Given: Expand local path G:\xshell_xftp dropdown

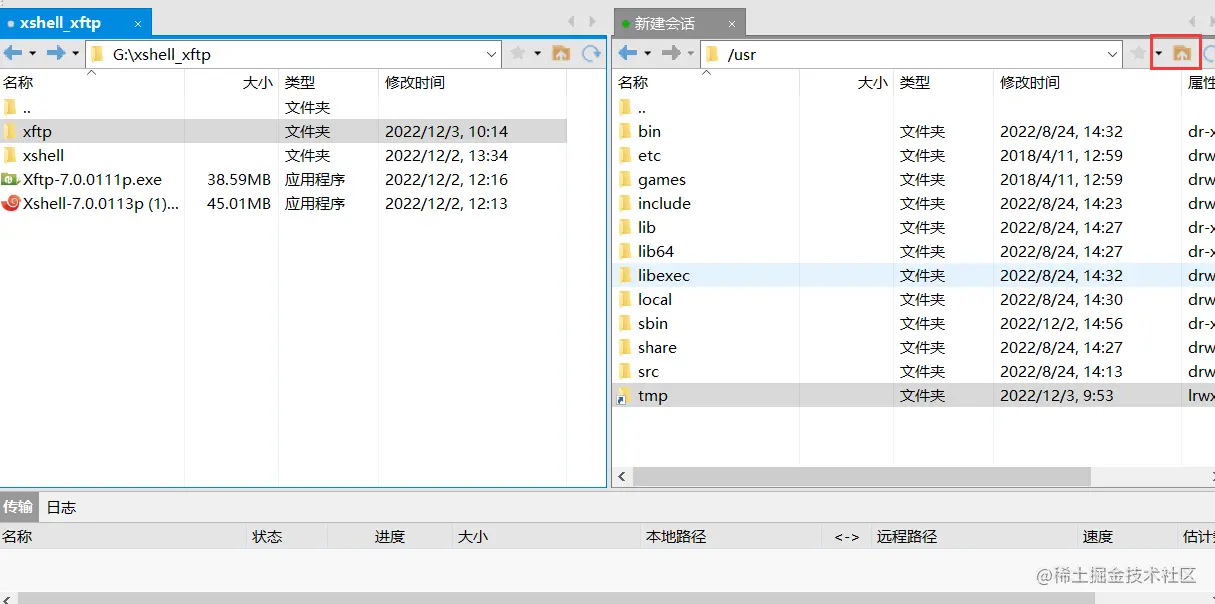Looking at the screenshot, I should point(491,54).
